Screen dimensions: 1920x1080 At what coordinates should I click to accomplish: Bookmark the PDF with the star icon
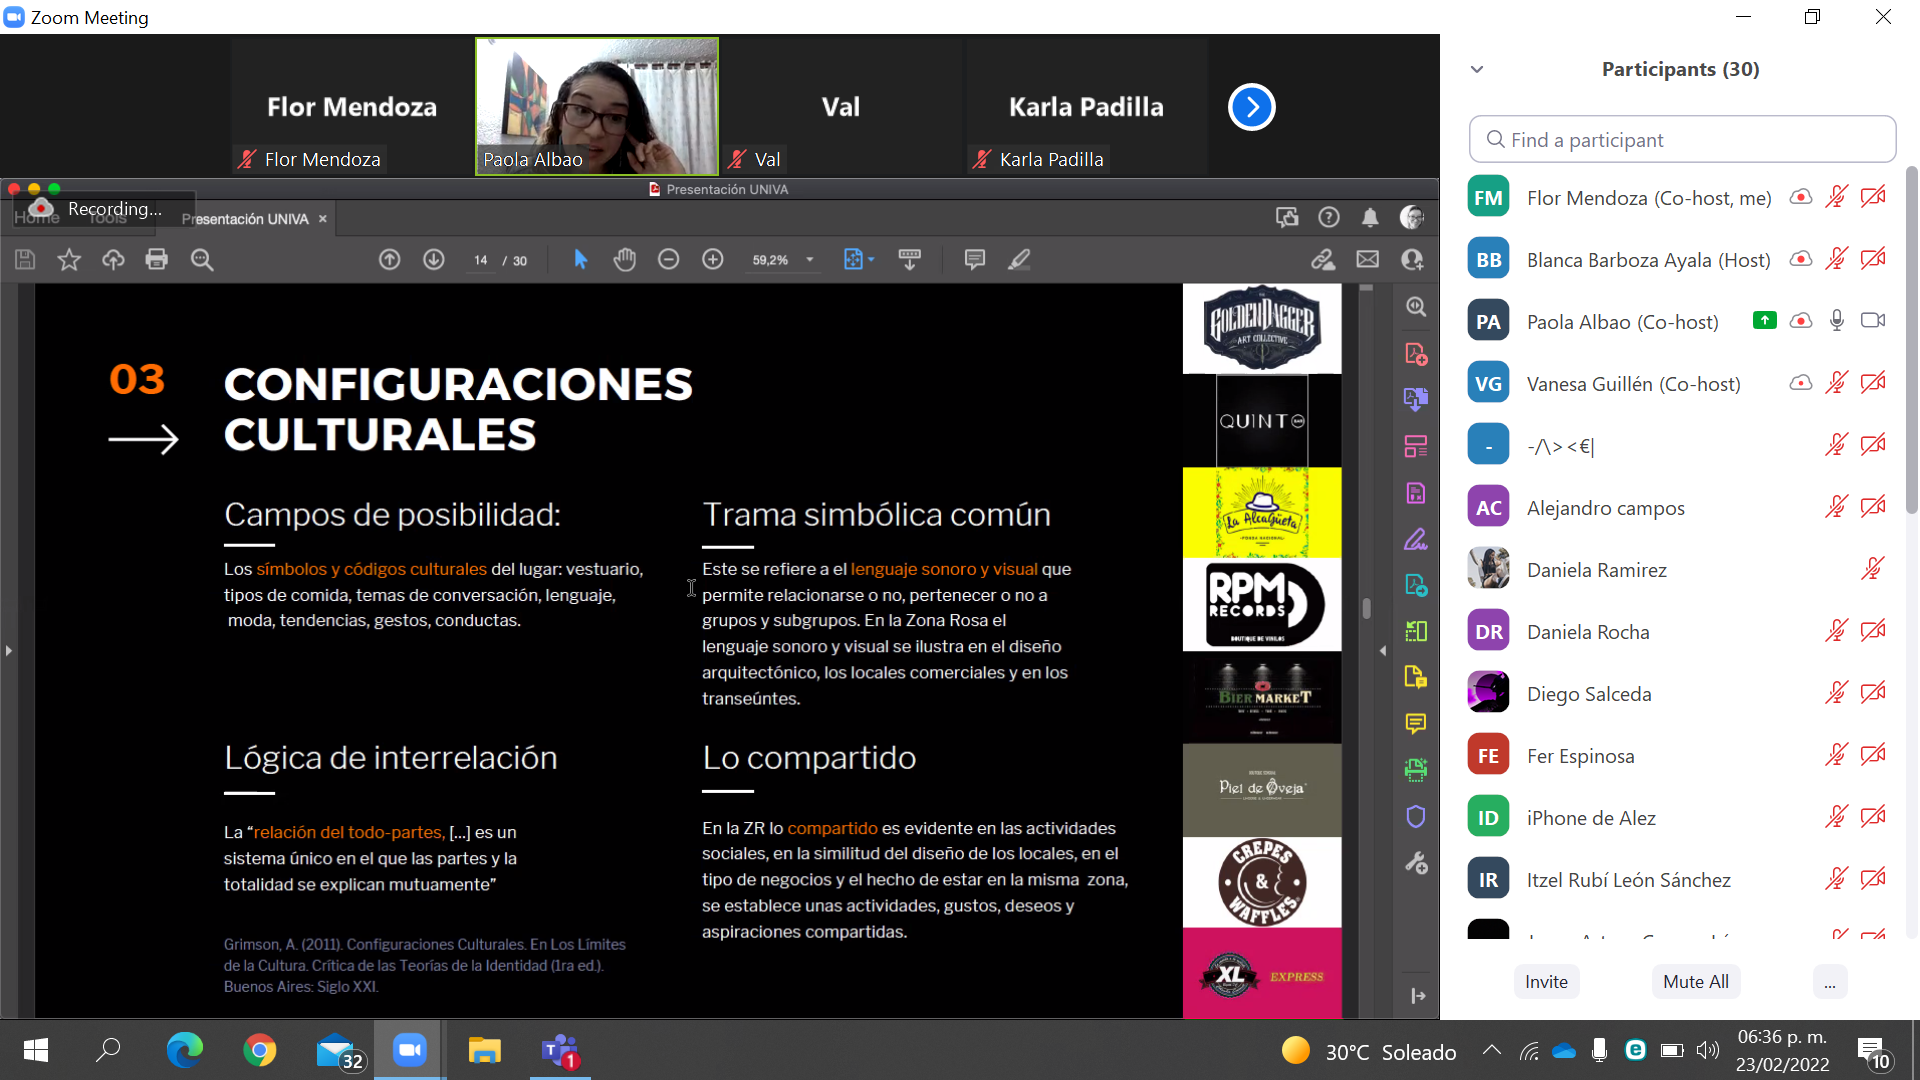coord(69,260)
